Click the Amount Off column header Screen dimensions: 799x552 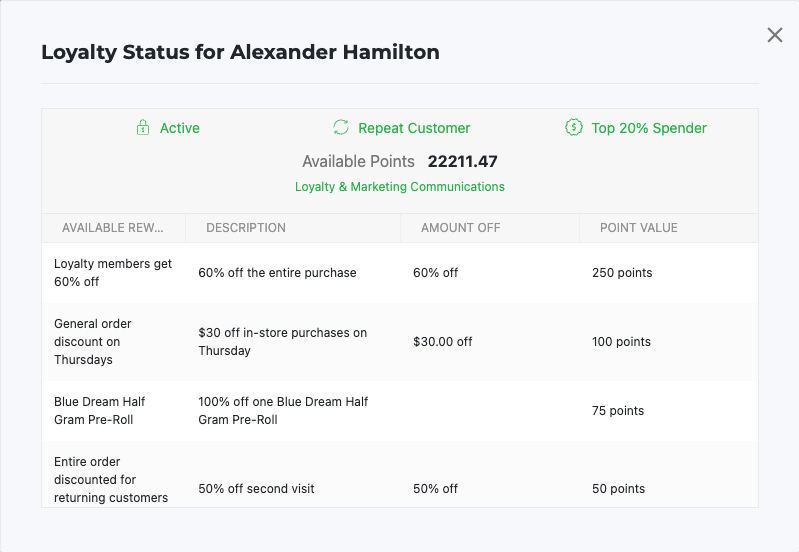click(490, 228)
